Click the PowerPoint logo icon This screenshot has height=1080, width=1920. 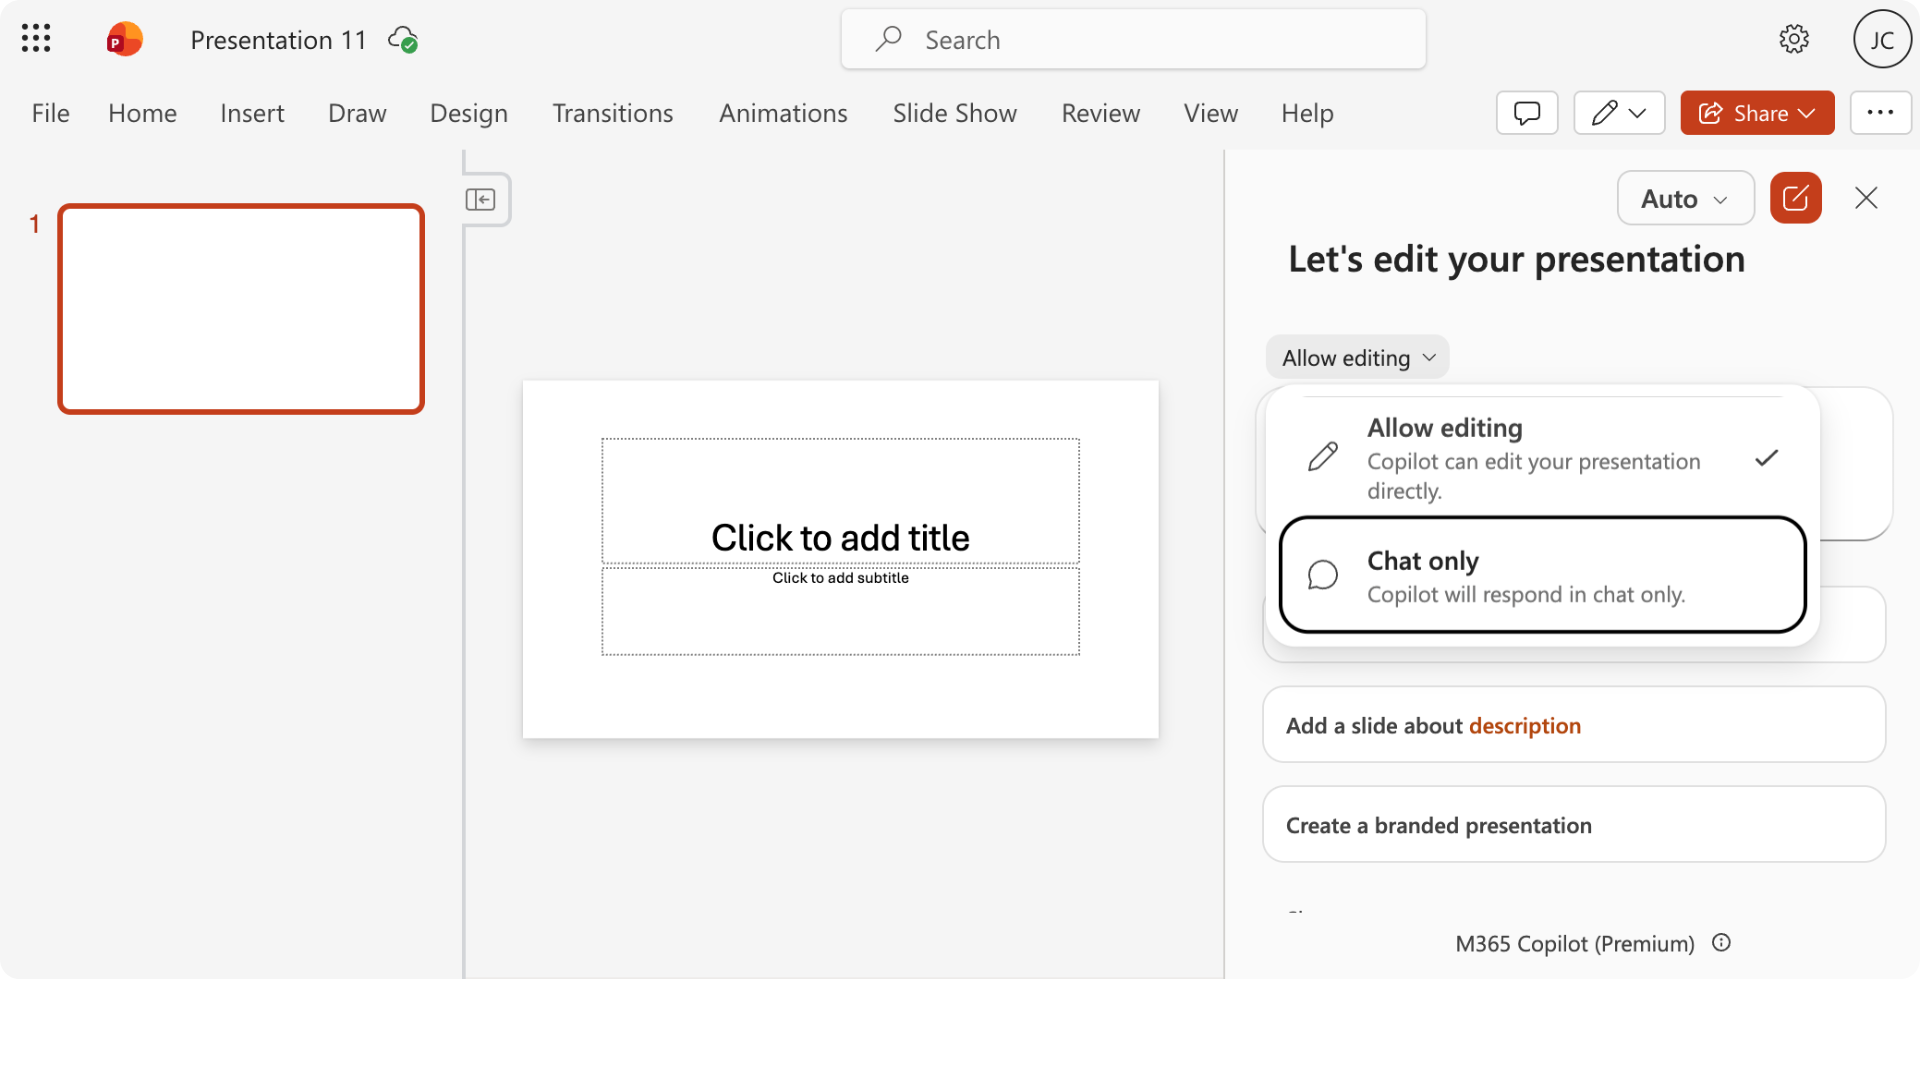(124, 39)
